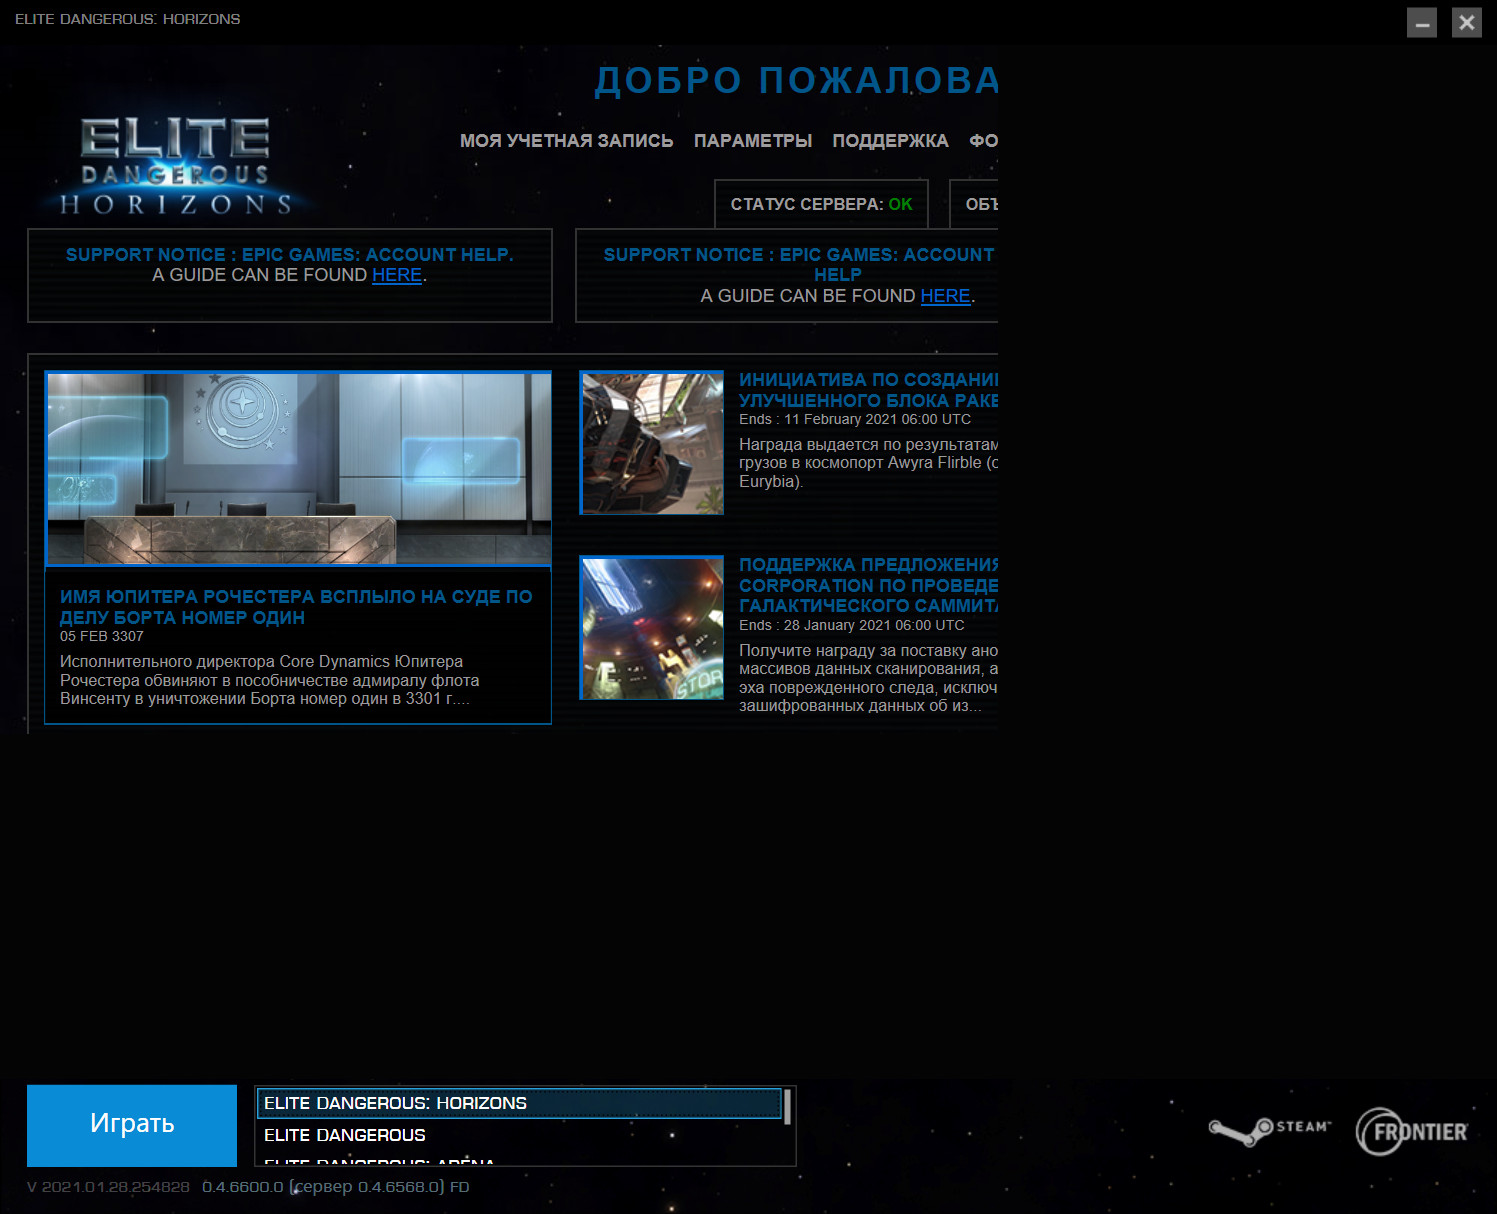The width and height of the screenshot is (1497, 1214).
Task: Open headline ИМЯ ЮПИТЕРА РОЧЕСТЕРА news article
Action: (296, 607)
